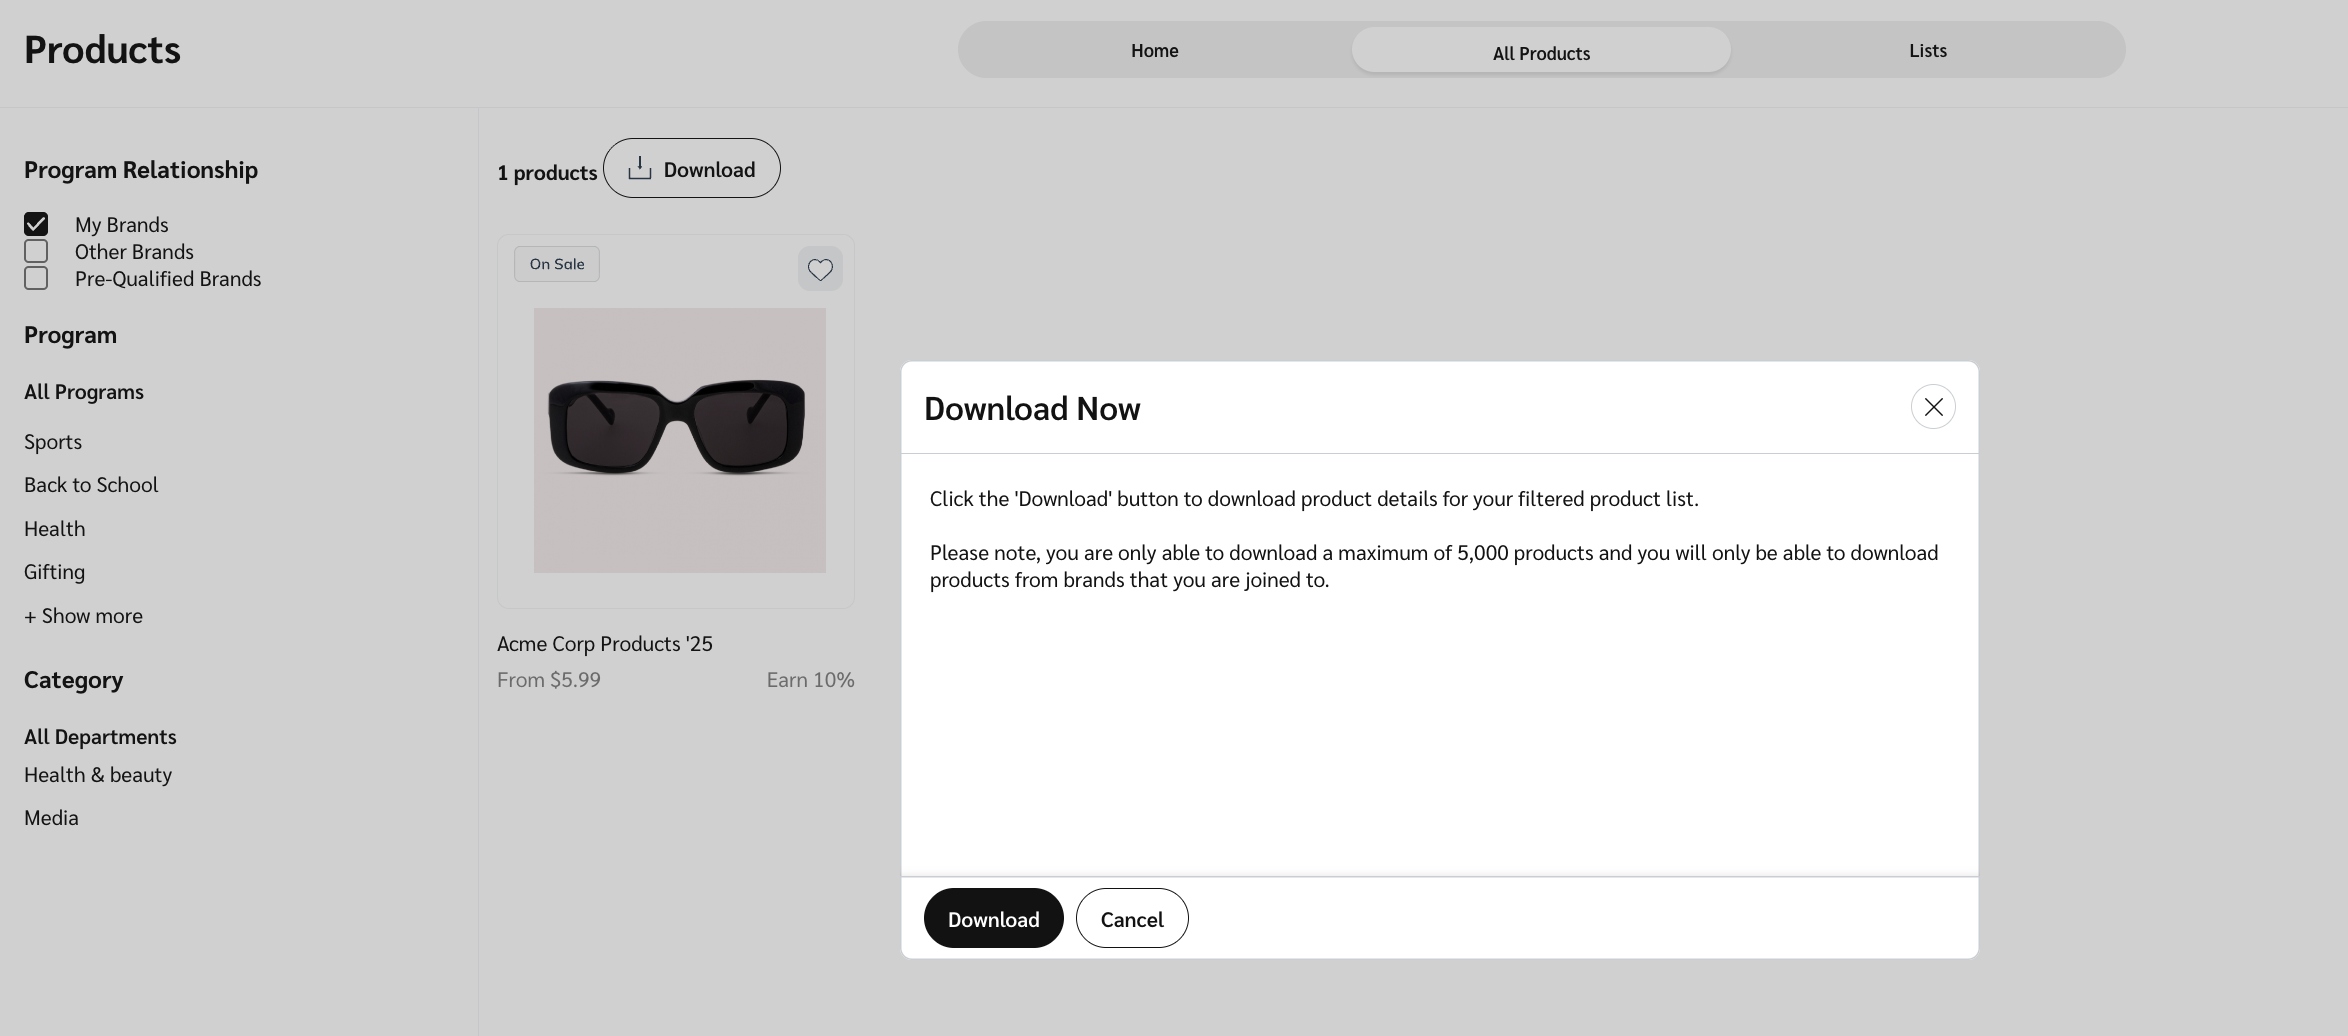Click the download tray icon beside product count
Viewport: 2348px width, 1036px height.
click(x=639, y=169)
